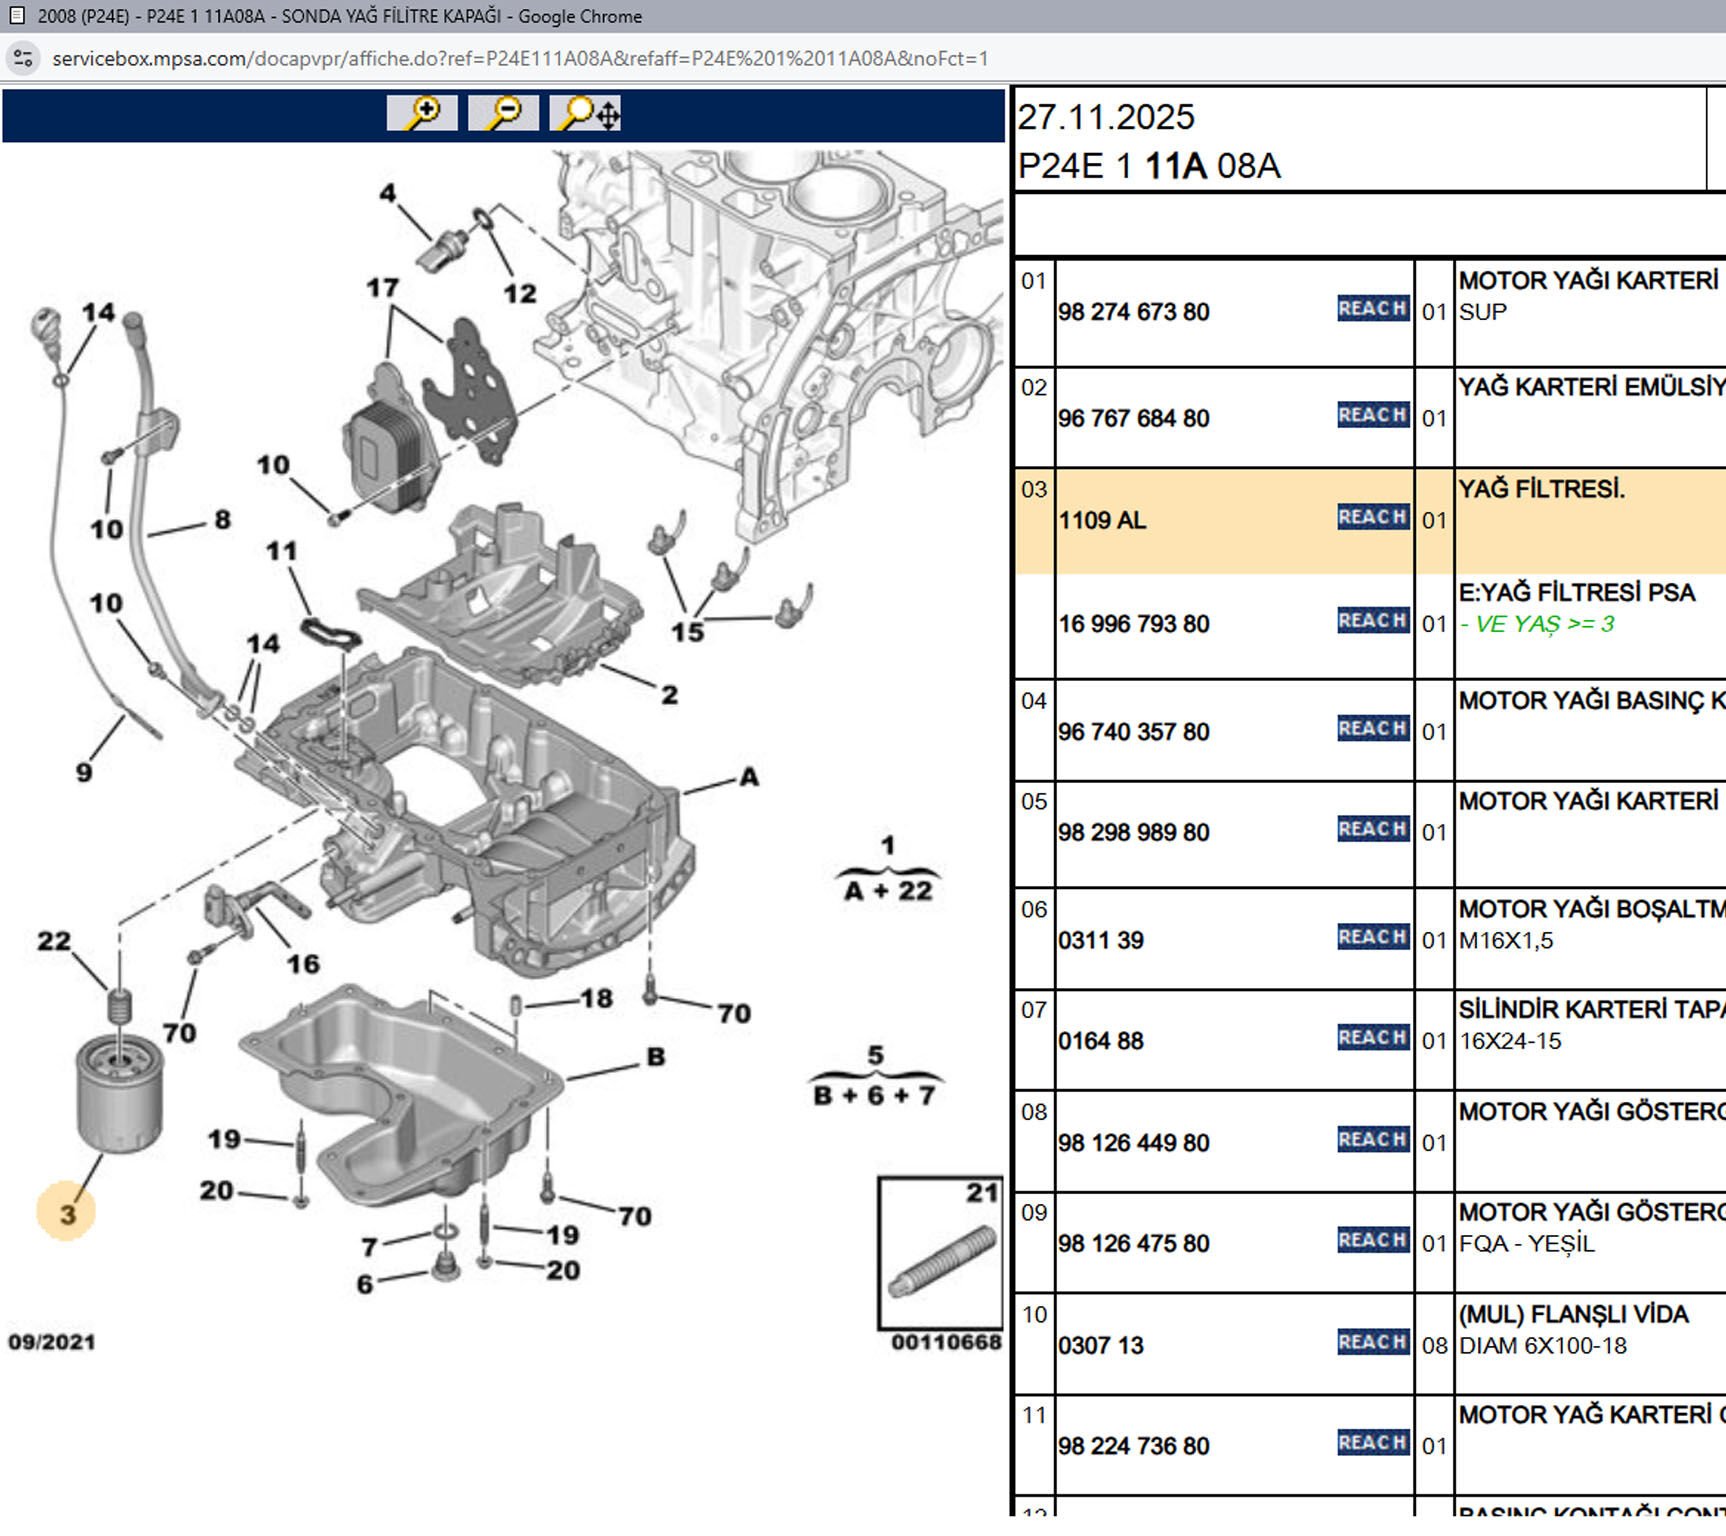Select callout 17 on the exploded diagram
The image size is (1726, 1536).
pos(382,288)
